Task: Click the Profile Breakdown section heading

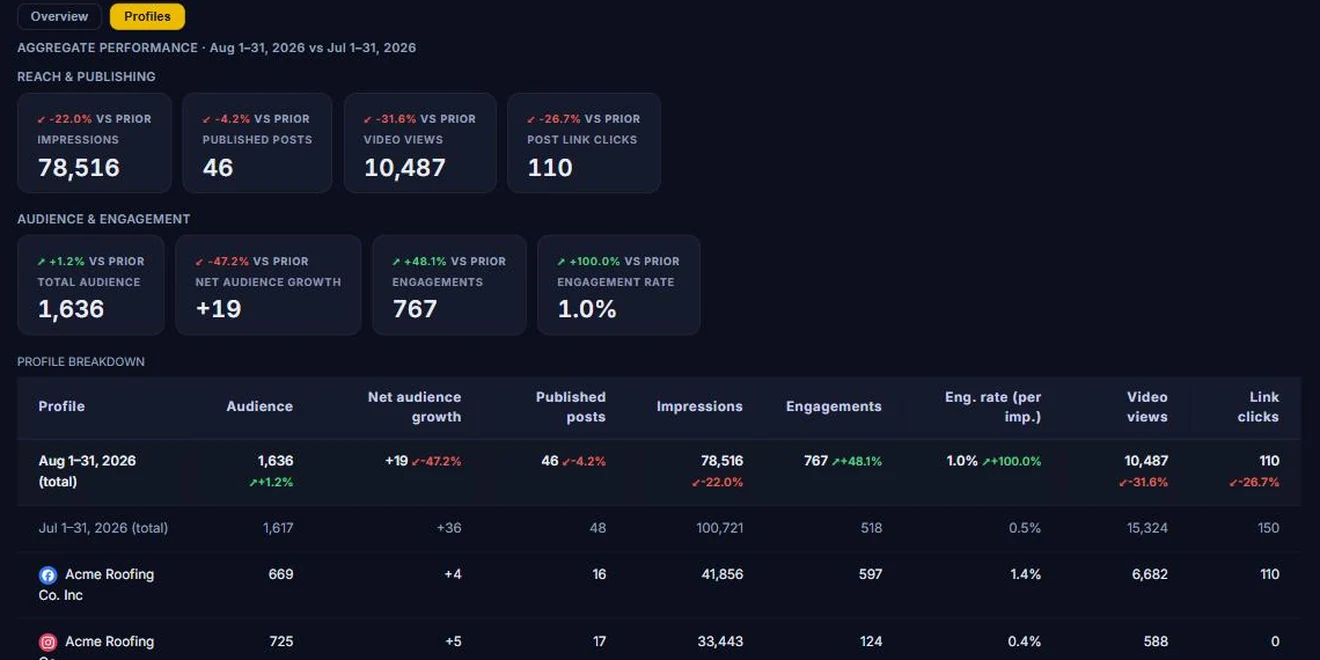Action: pyautogui.click(x=81, y=362)
